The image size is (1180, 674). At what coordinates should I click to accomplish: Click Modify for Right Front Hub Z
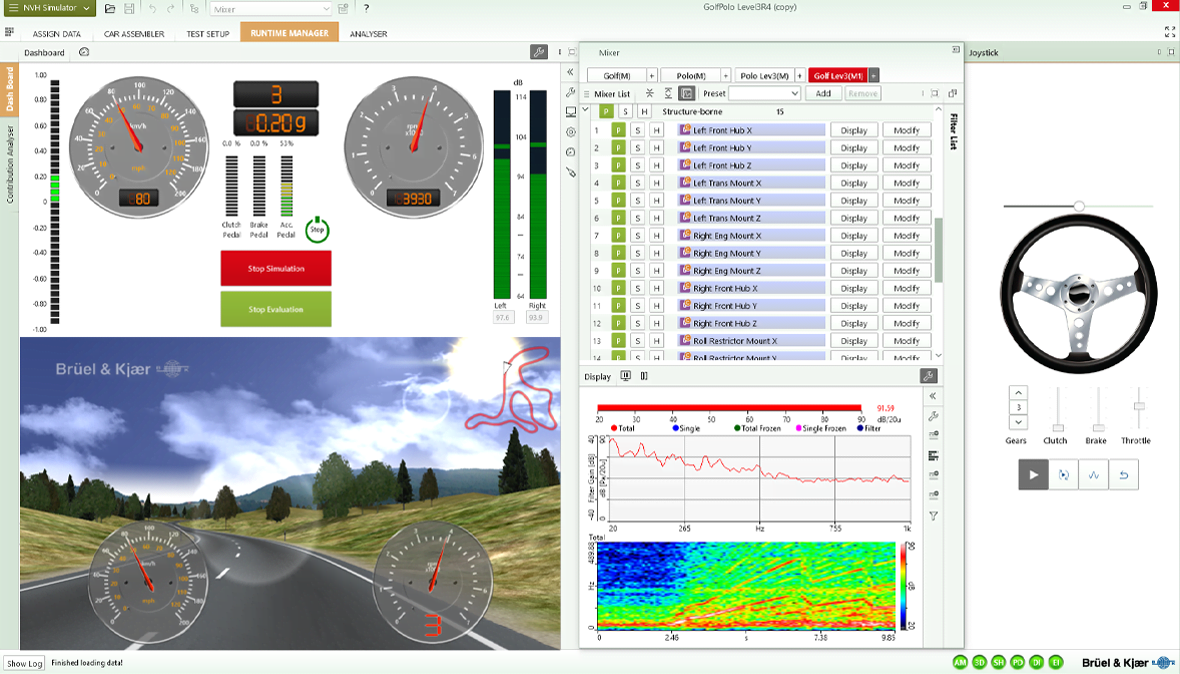click(x=906, y=323)
